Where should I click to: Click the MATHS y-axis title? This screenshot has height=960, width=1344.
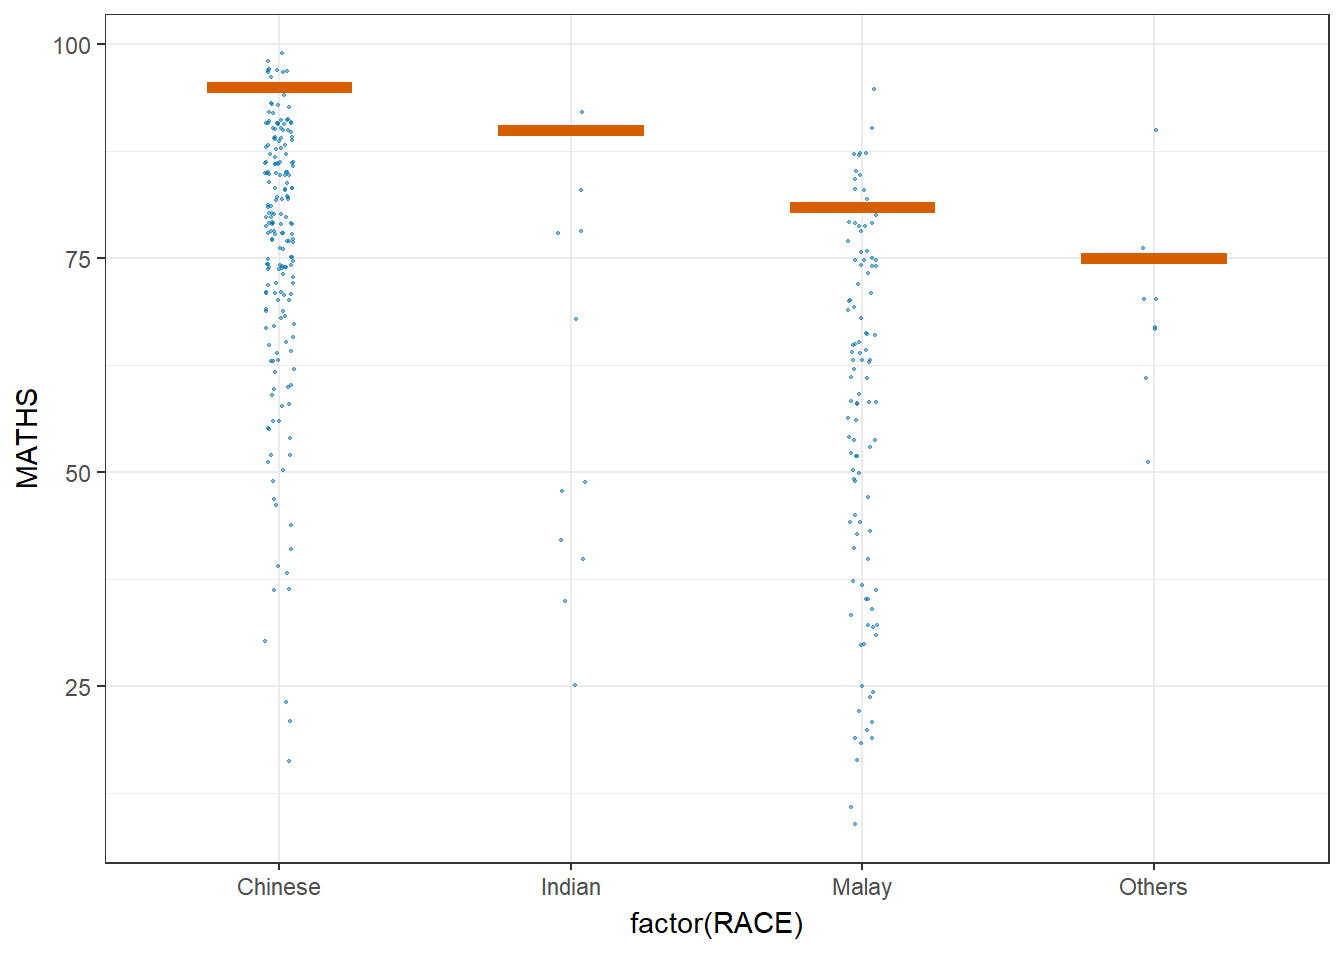pyautogui.click(x=27, y=438)
